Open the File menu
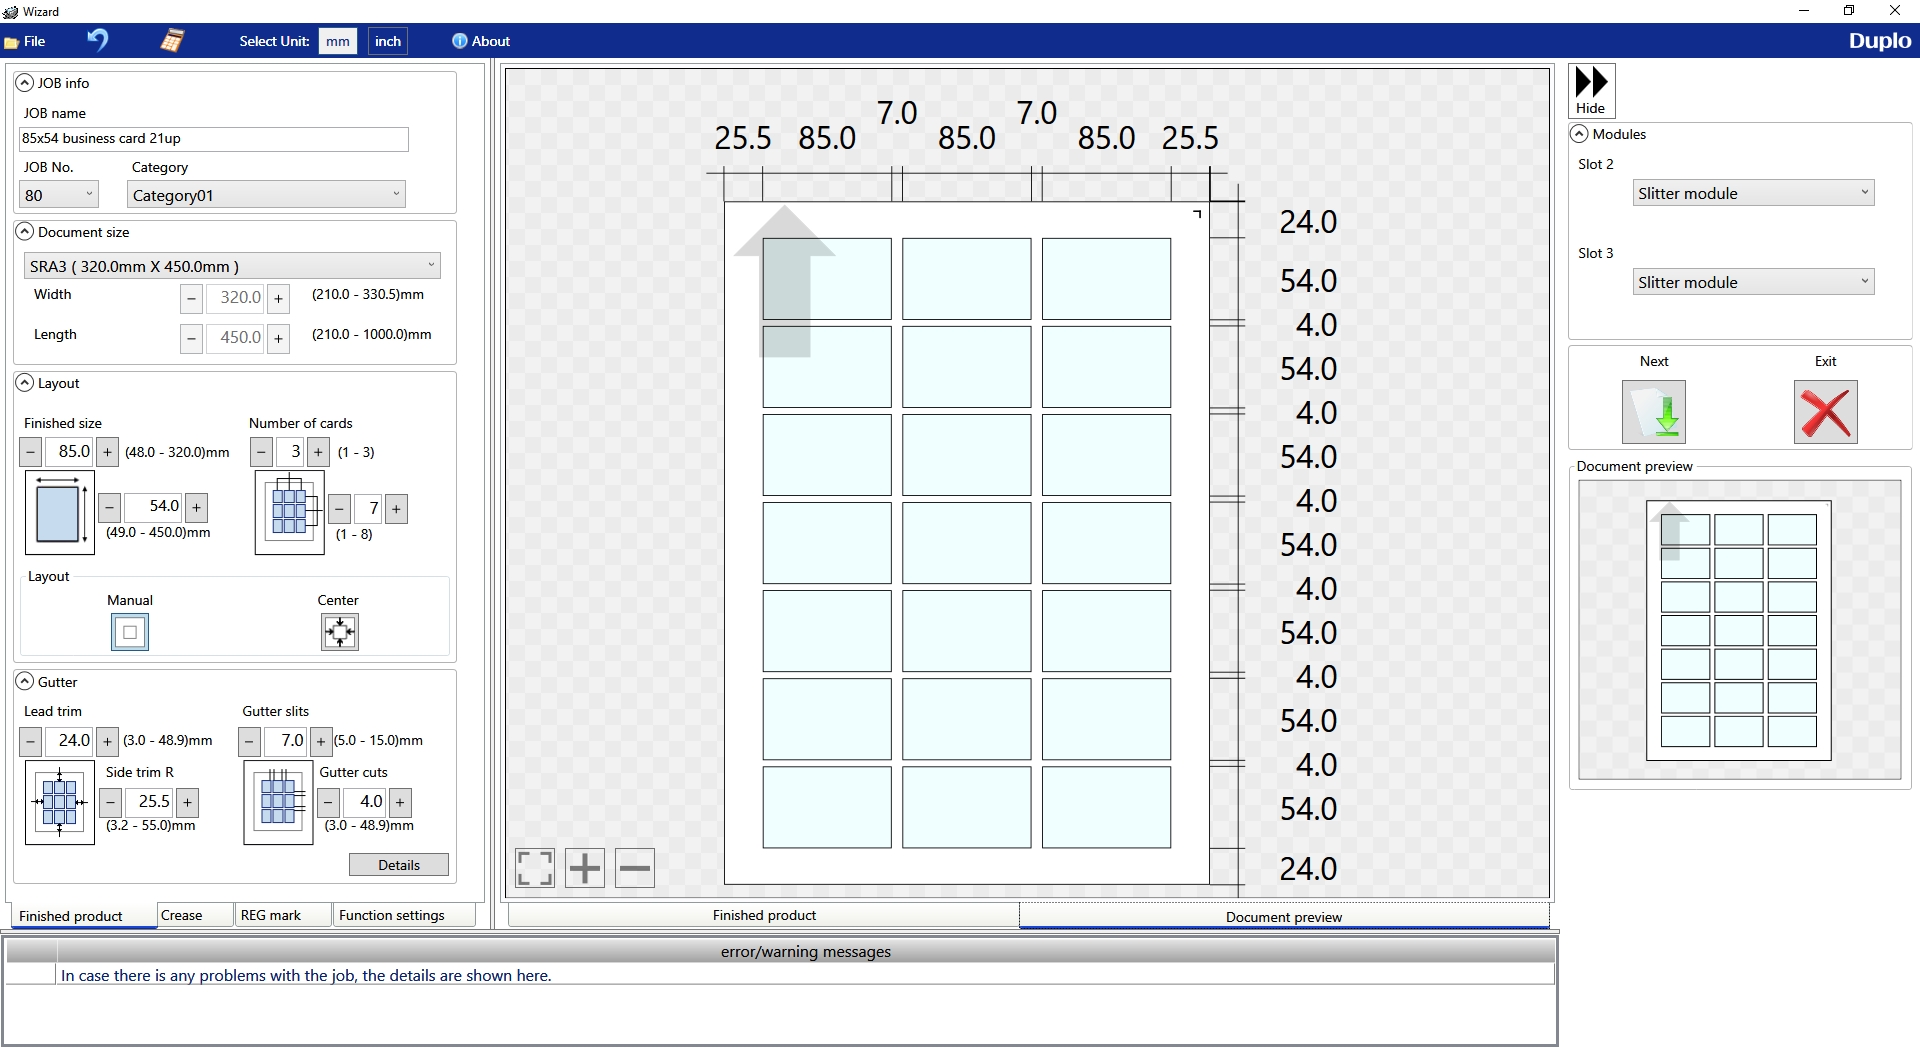The height and width of the screenshot is (1048, 1920). click(x=26, y=41)
